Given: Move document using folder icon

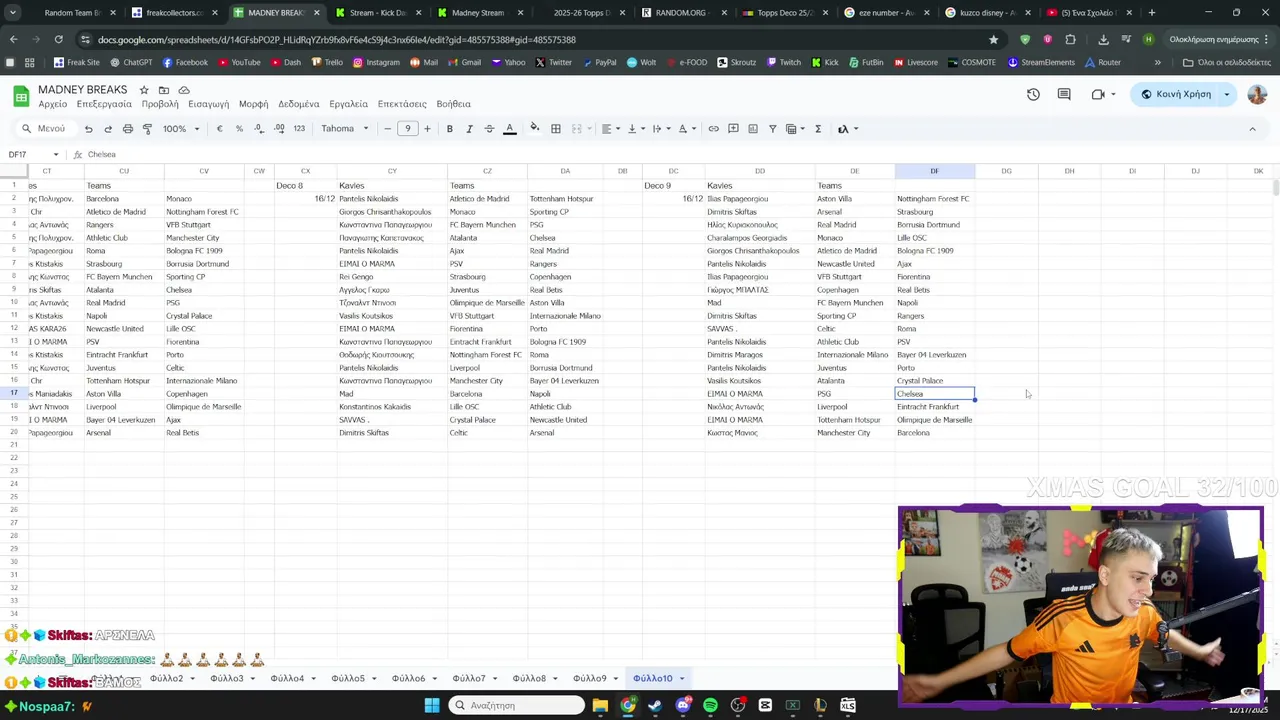Looking at the screenshot, I should (x=164, y=90).
